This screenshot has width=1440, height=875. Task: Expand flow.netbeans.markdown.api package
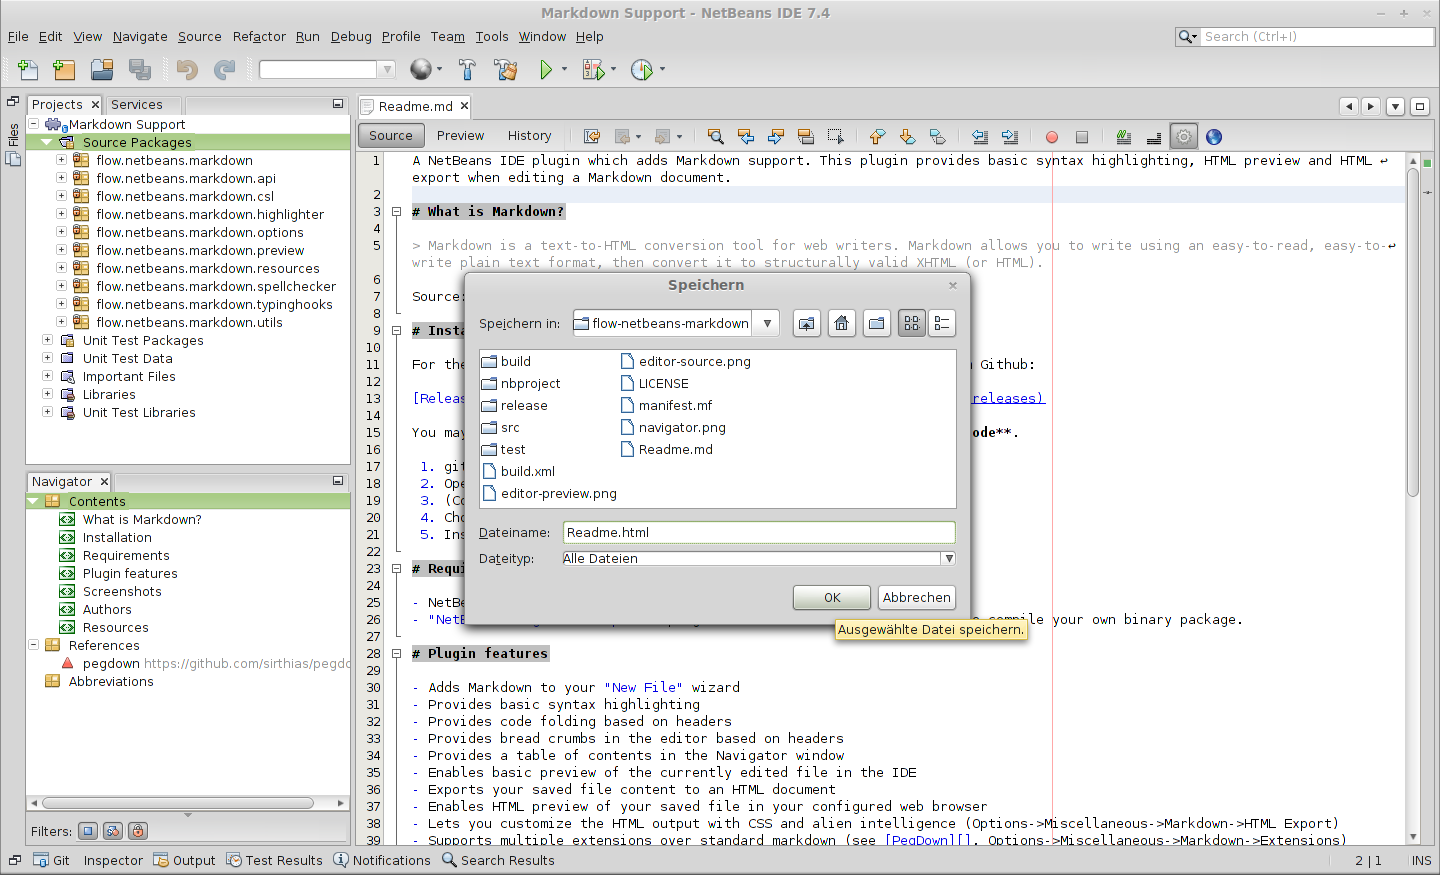coord(61,178)
